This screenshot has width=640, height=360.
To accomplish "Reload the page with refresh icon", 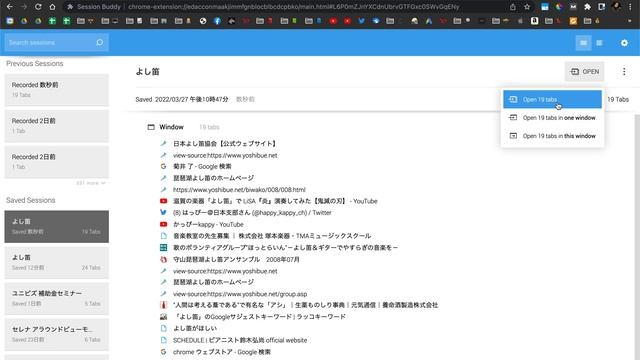I will tap(38, 7).
